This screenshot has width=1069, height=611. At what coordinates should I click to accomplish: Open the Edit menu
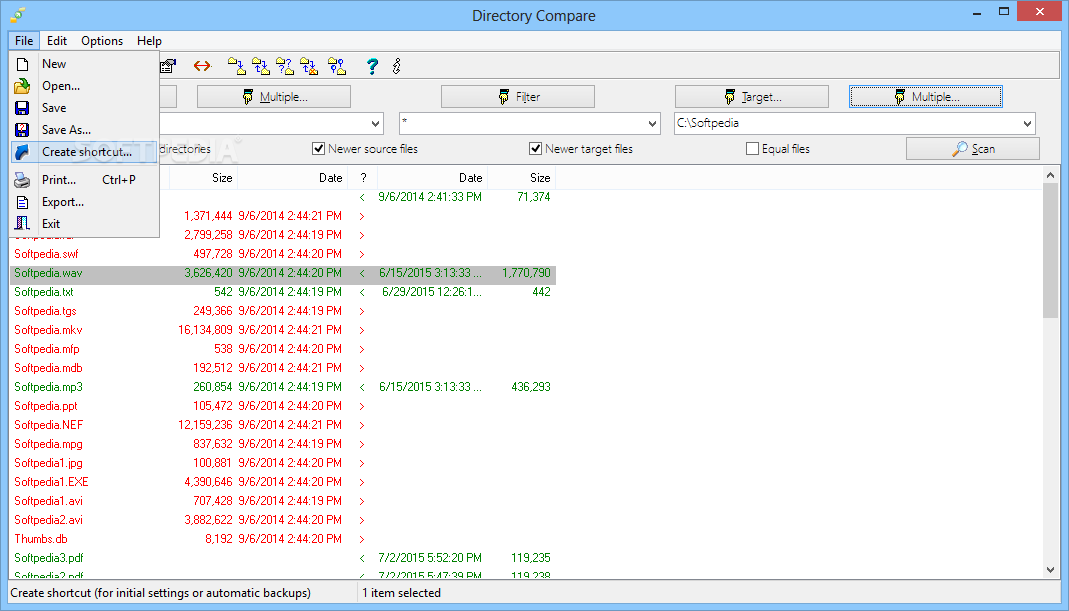(x=57, y=41)
